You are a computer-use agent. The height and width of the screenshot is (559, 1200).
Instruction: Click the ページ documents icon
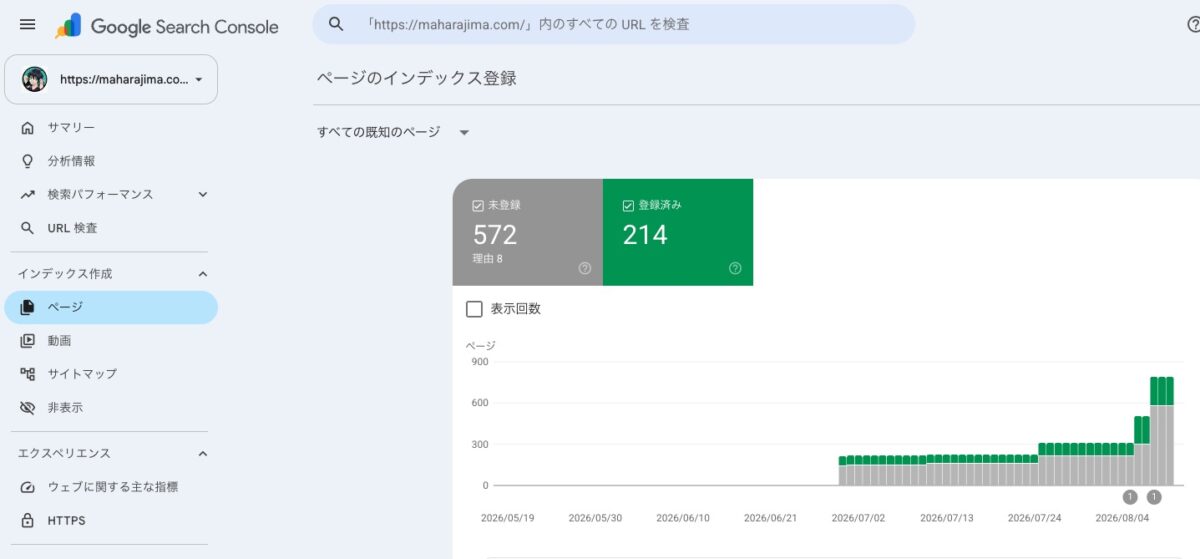[x=27, y=307]
